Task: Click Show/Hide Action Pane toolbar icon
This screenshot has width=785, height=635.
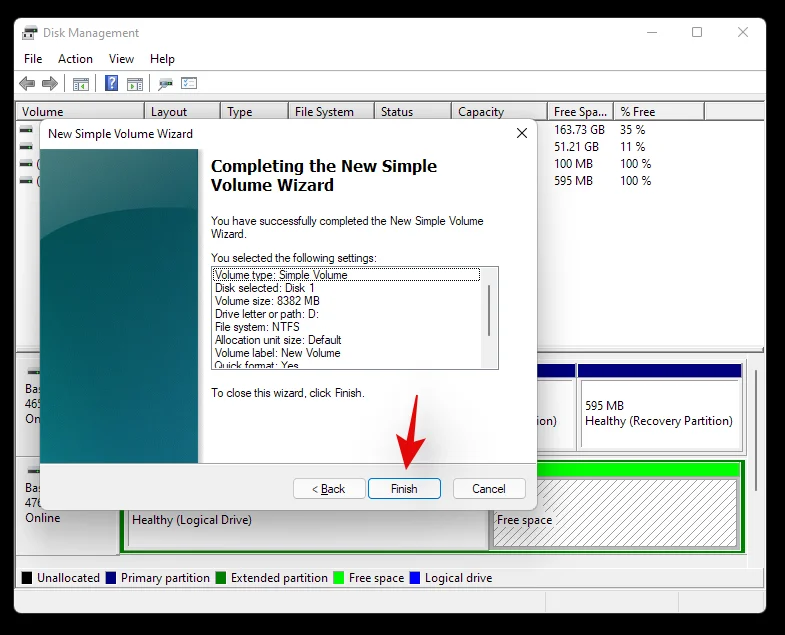Action: (x=135, y=84)
